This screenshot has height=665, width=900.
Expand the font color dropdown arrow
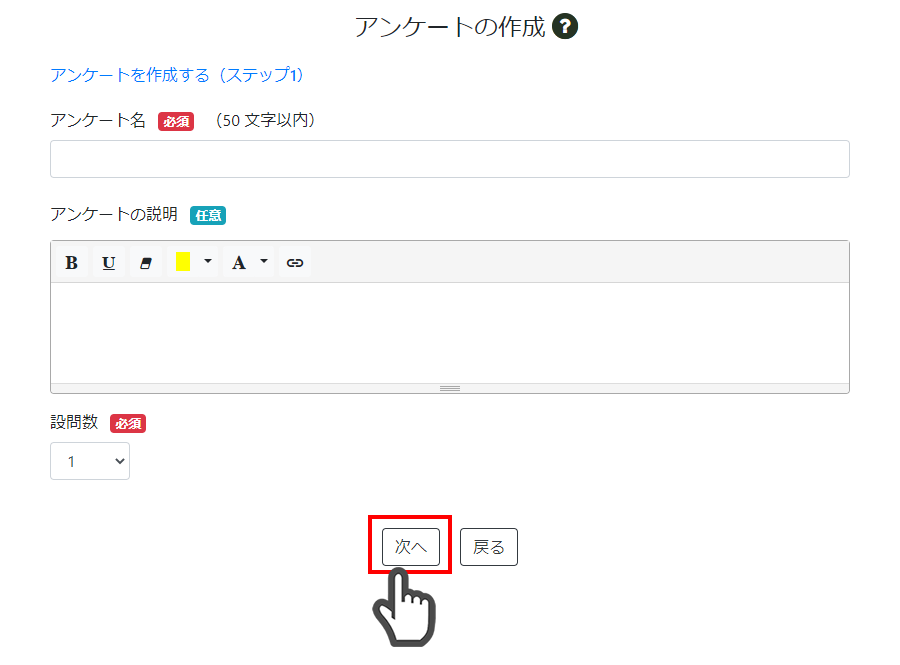click(264, 262)
